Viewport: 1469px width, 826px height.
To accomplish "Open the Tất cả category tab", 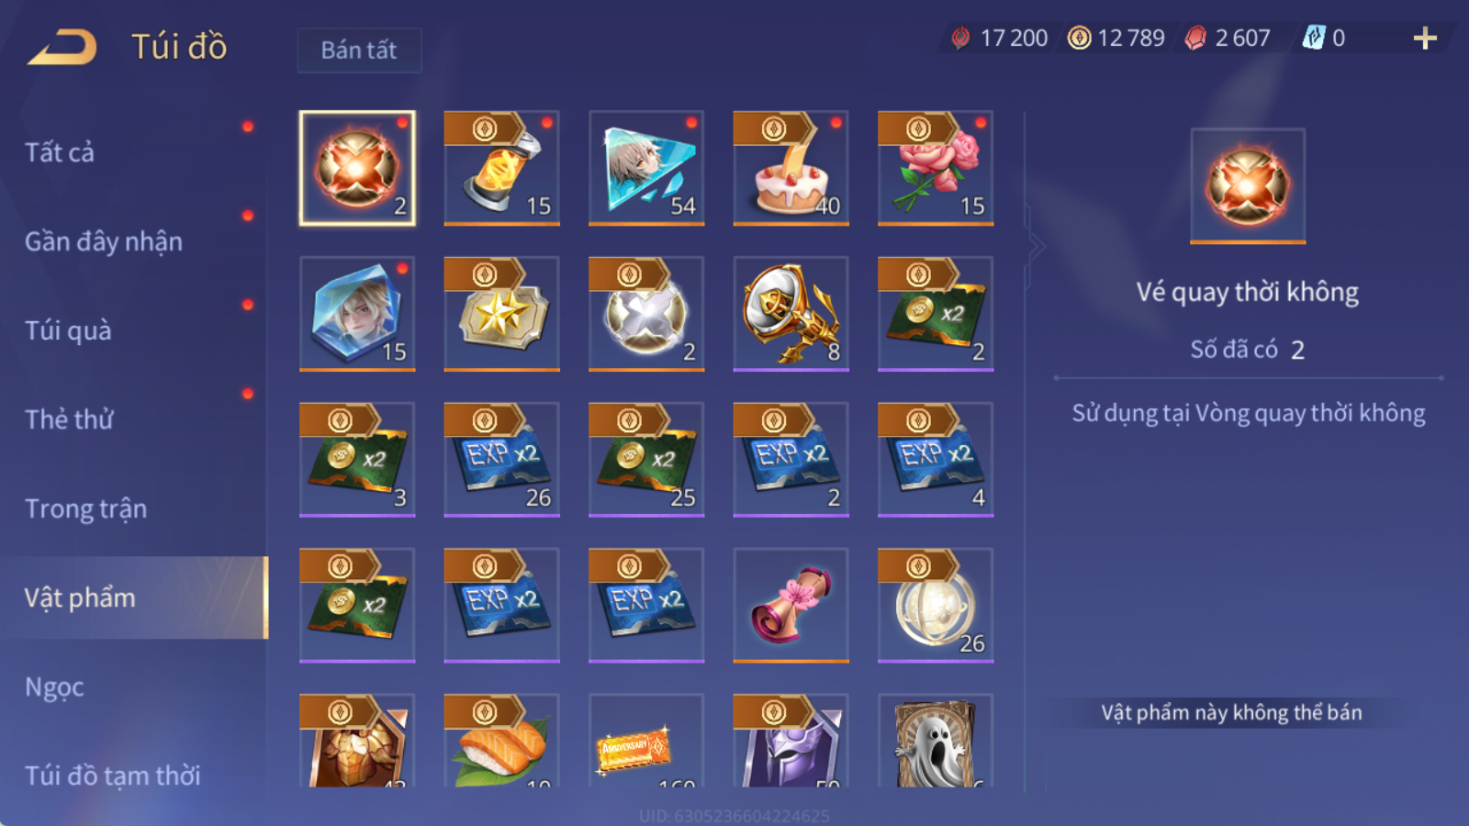I will [x=60, y=152].
